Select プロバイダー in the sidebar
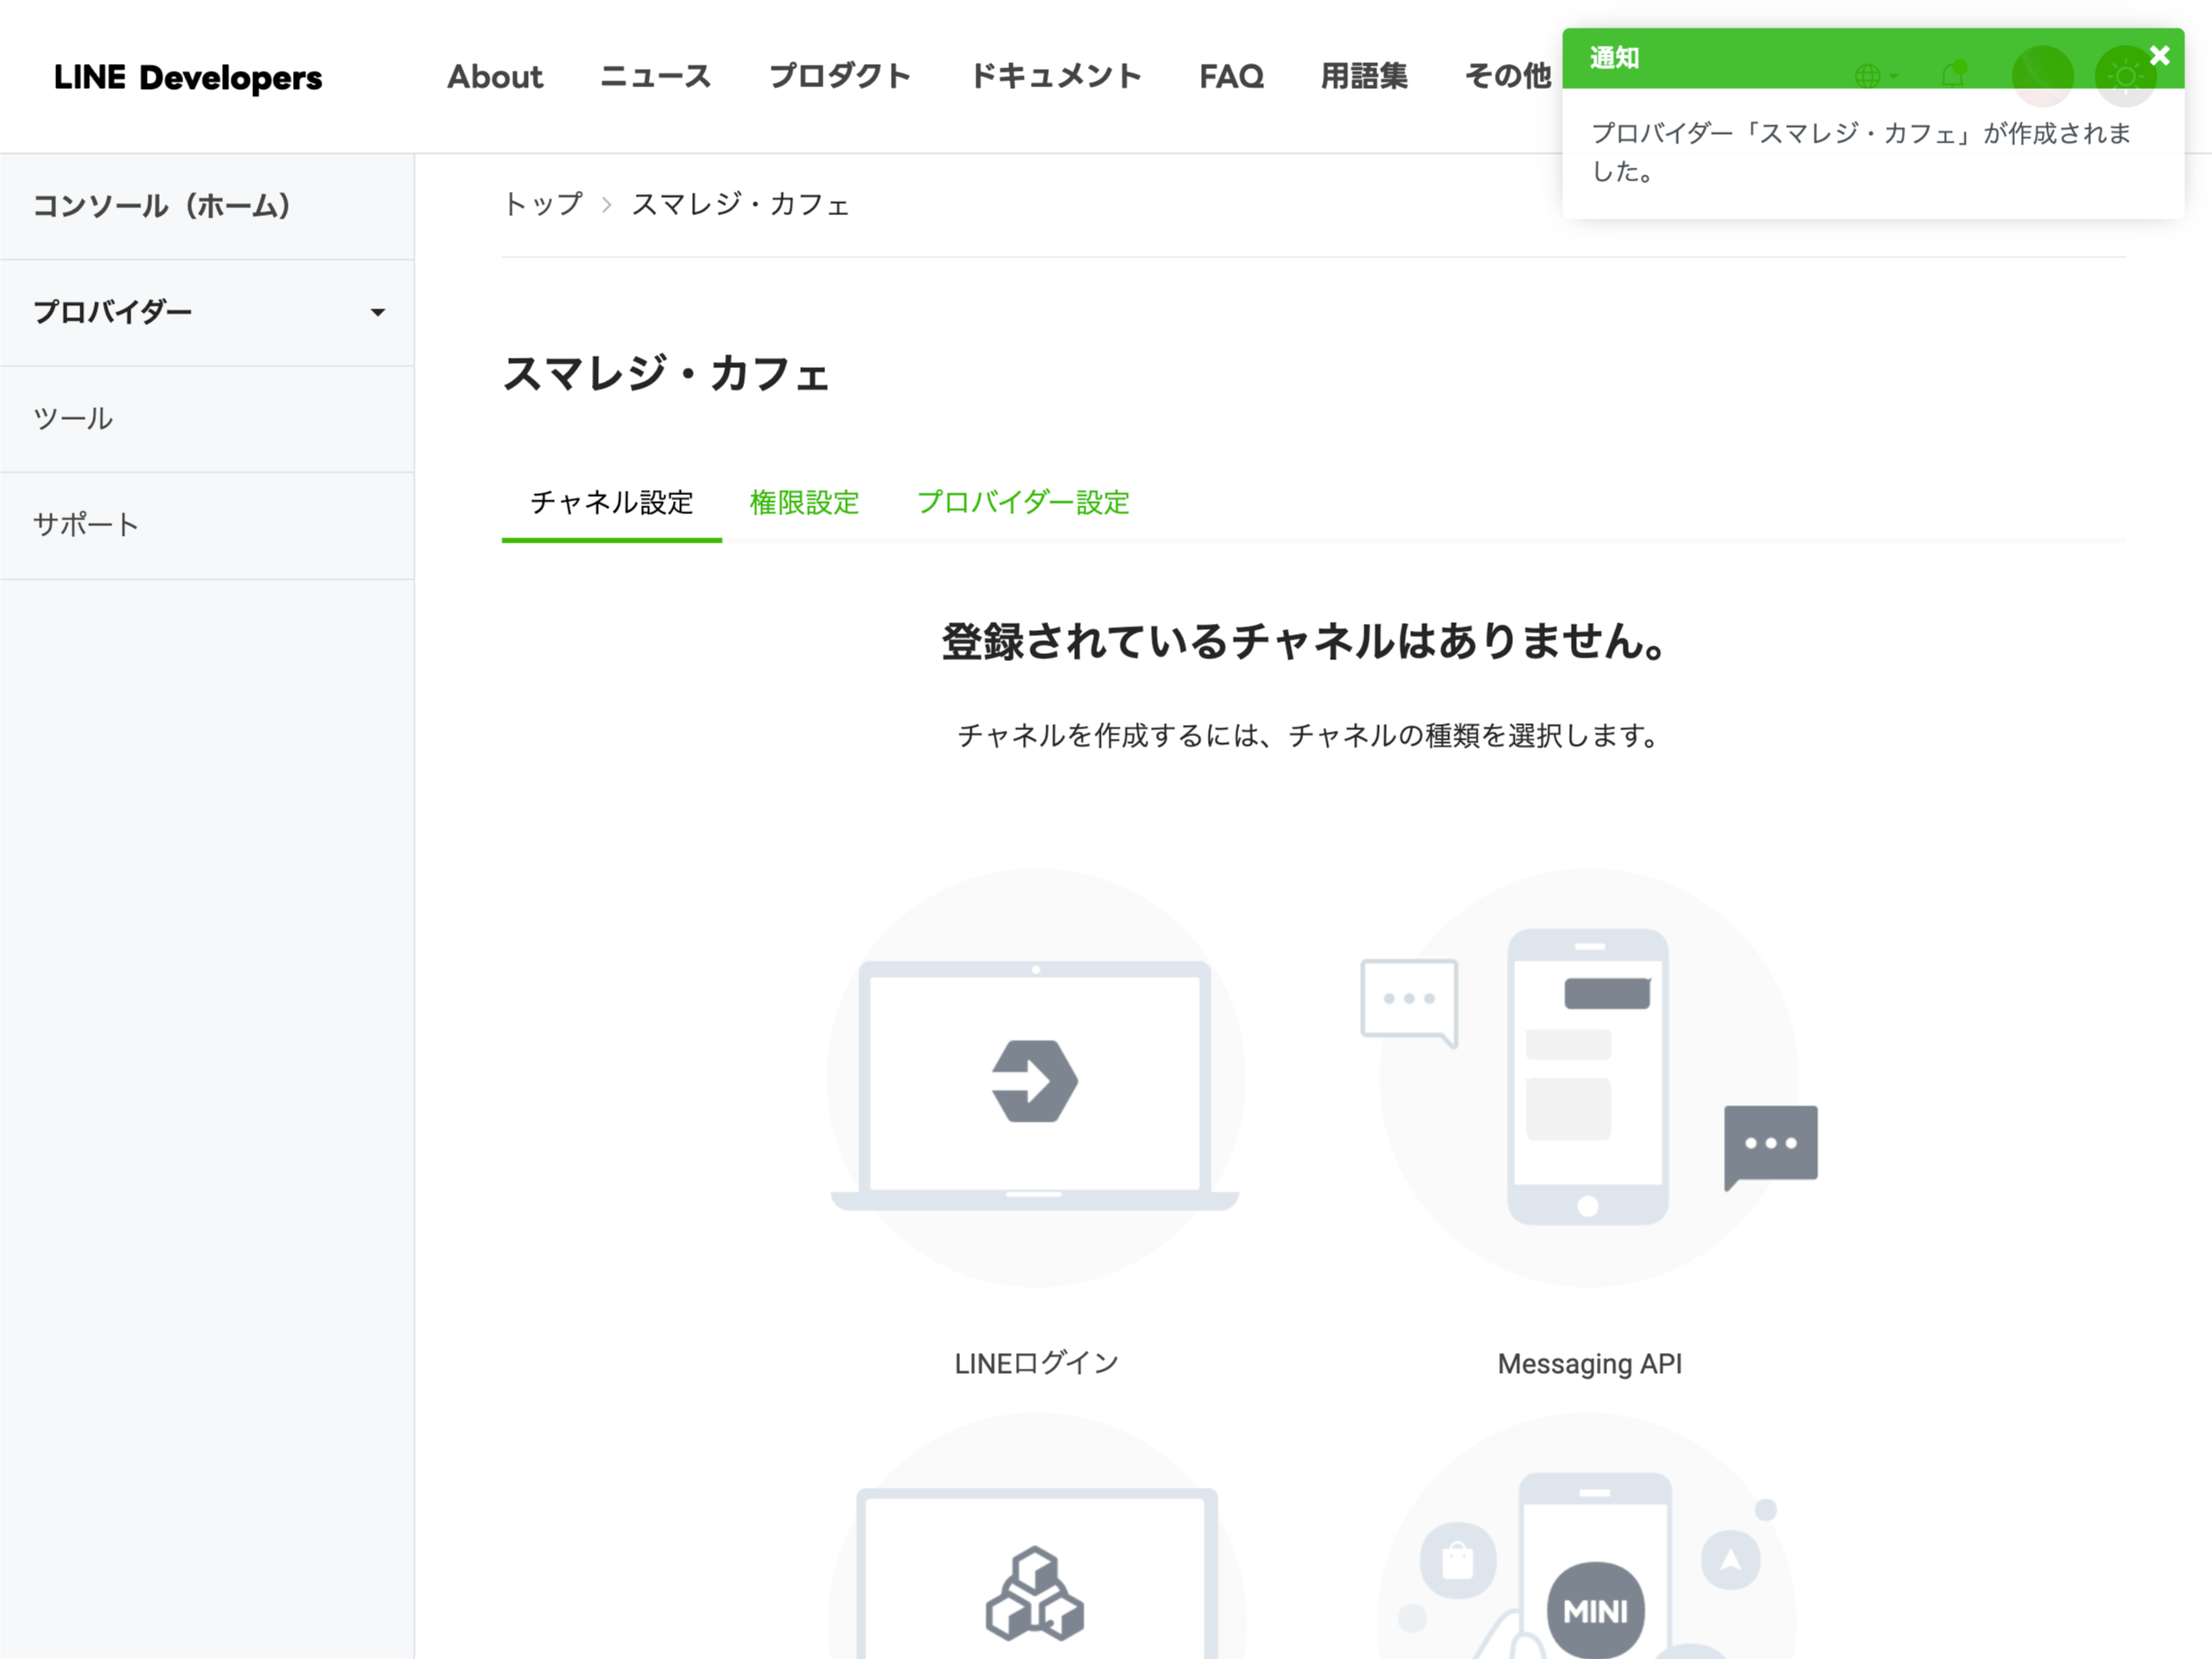This screenshot has width=2212, height=1659. 207,313
